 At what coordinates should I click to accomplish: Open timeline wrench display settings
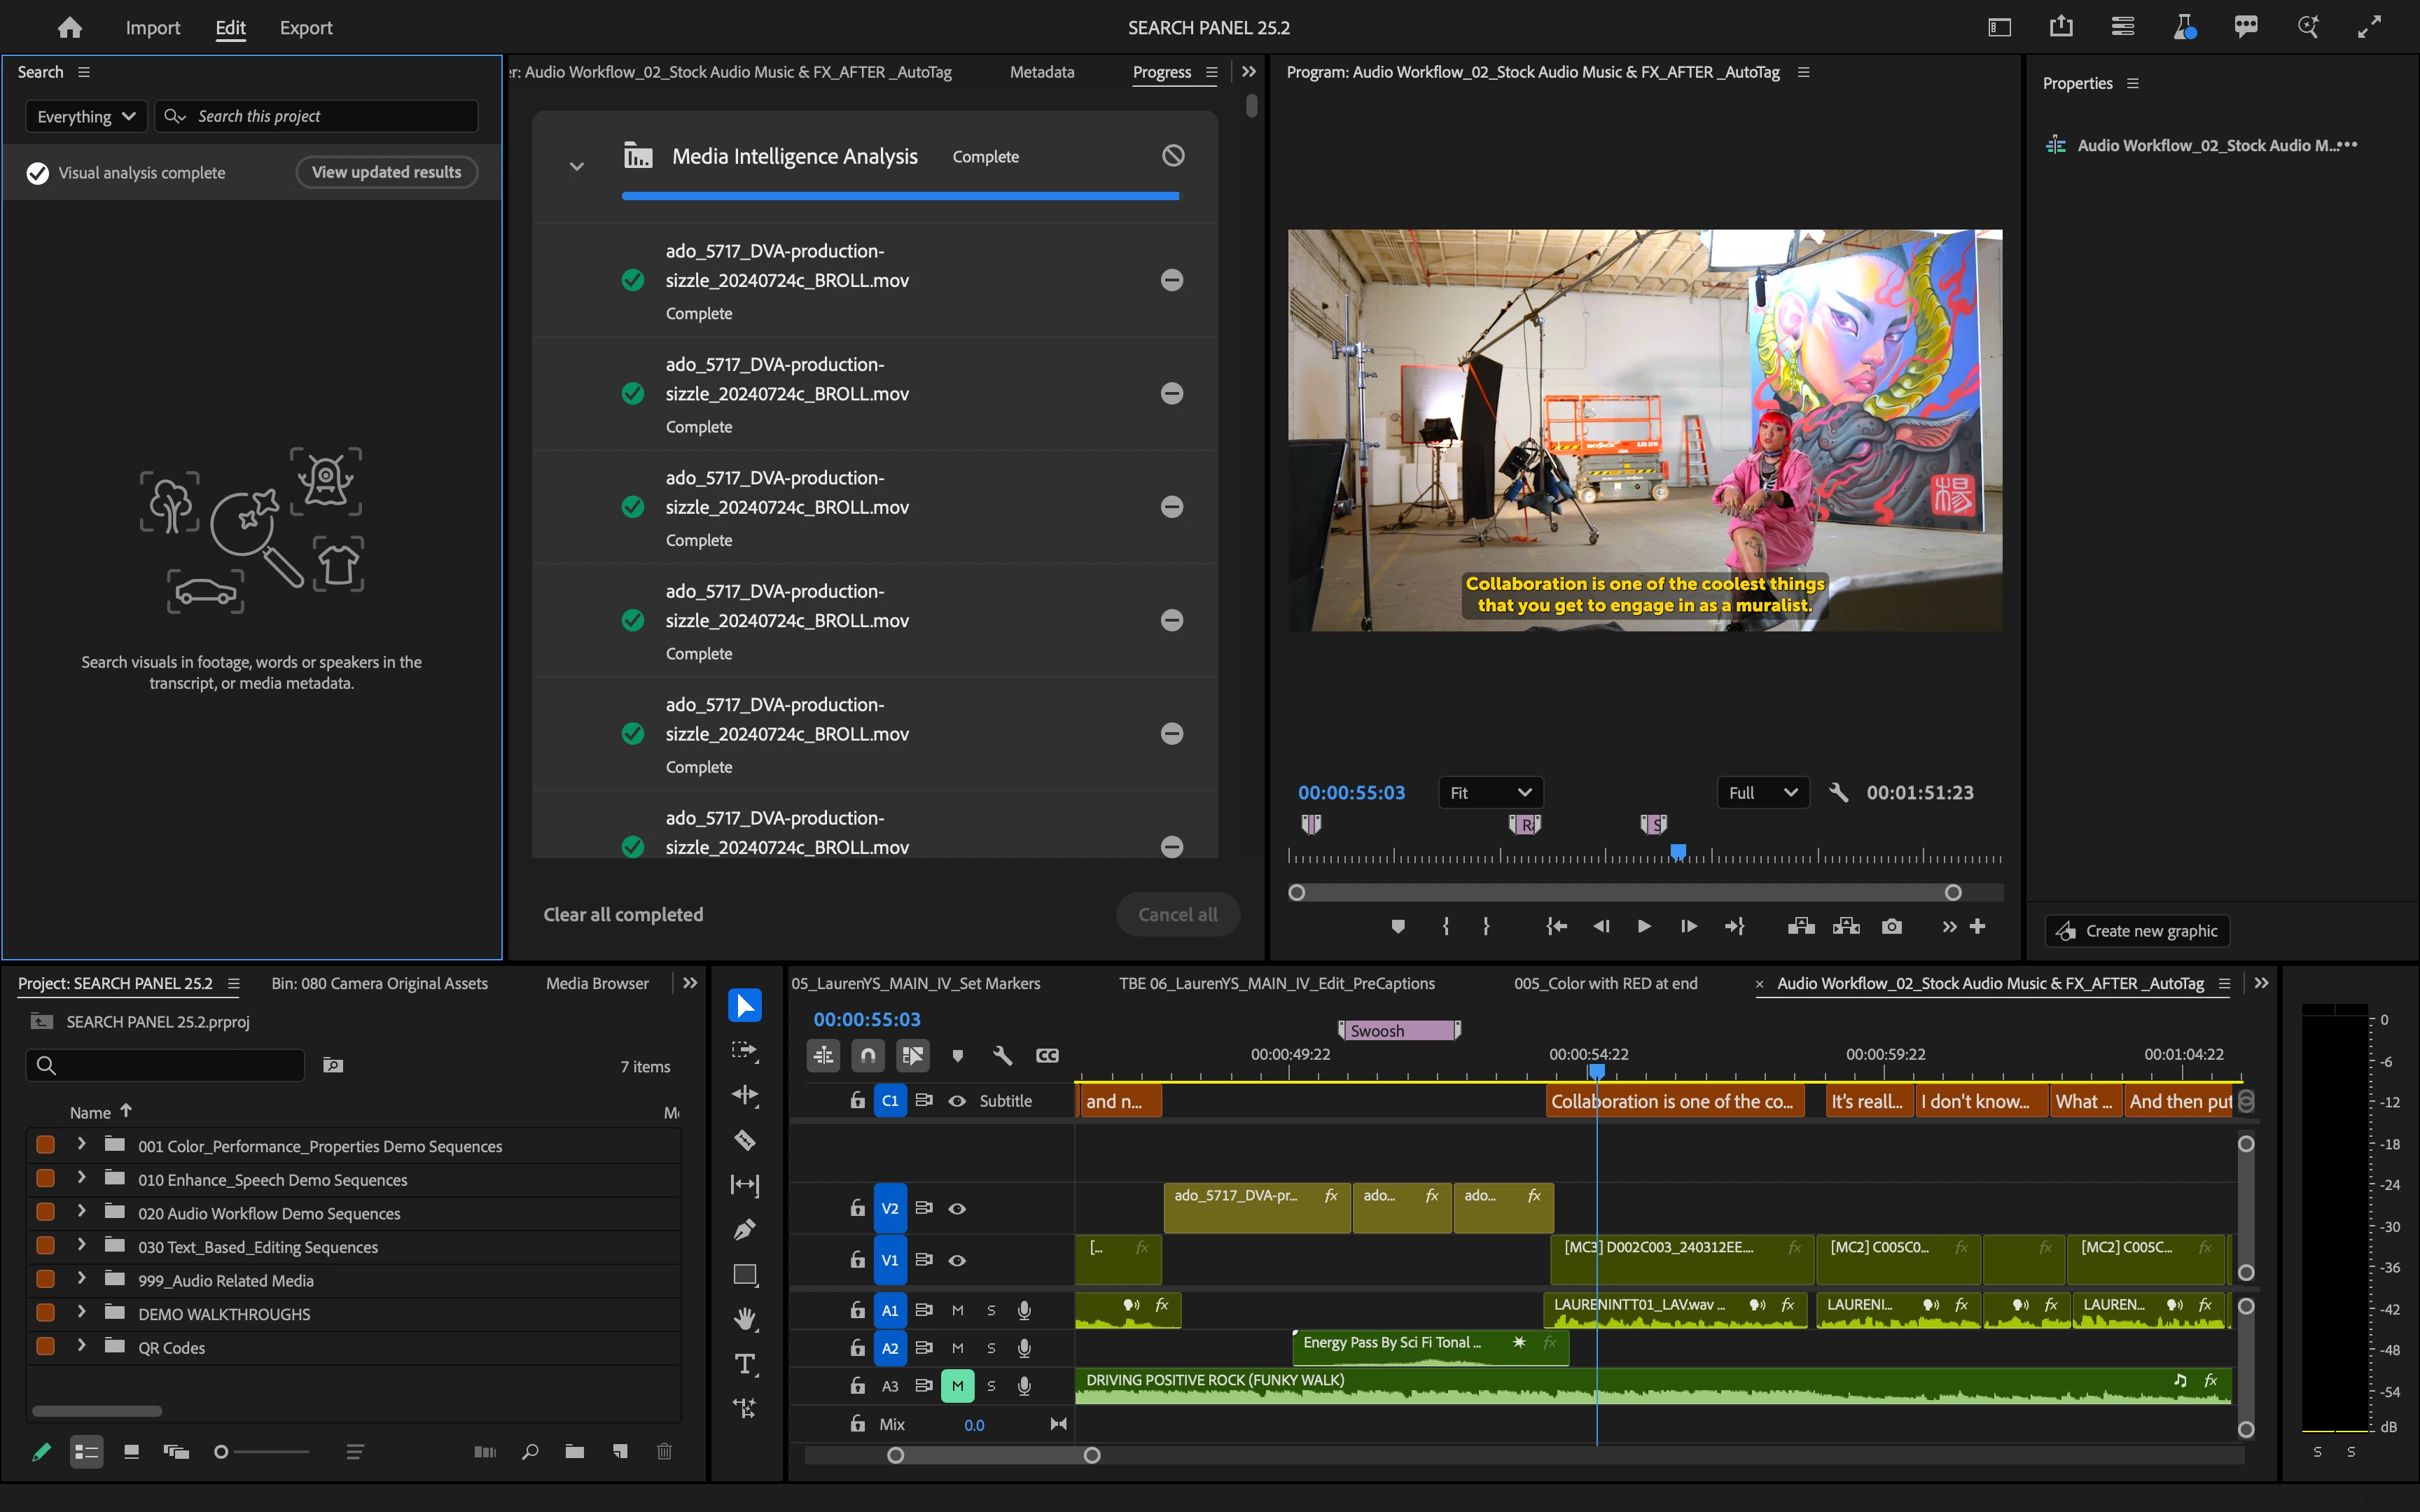coord(1002,1056)
